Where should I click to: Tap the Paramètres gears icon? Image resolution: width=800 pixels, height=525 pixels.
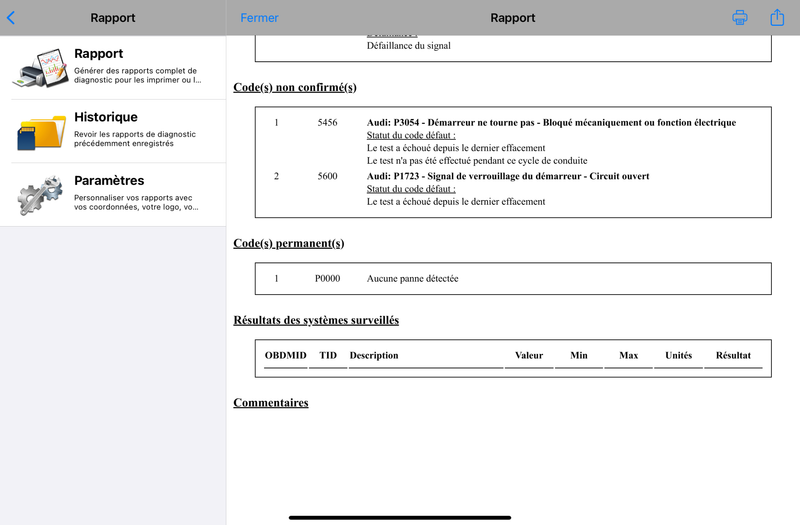41,195
